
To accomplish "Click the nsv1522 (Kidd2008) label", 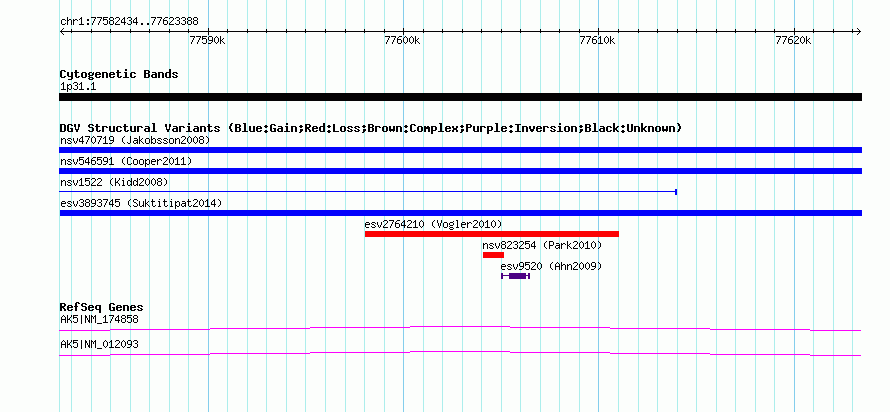I will tap(114, 182).
